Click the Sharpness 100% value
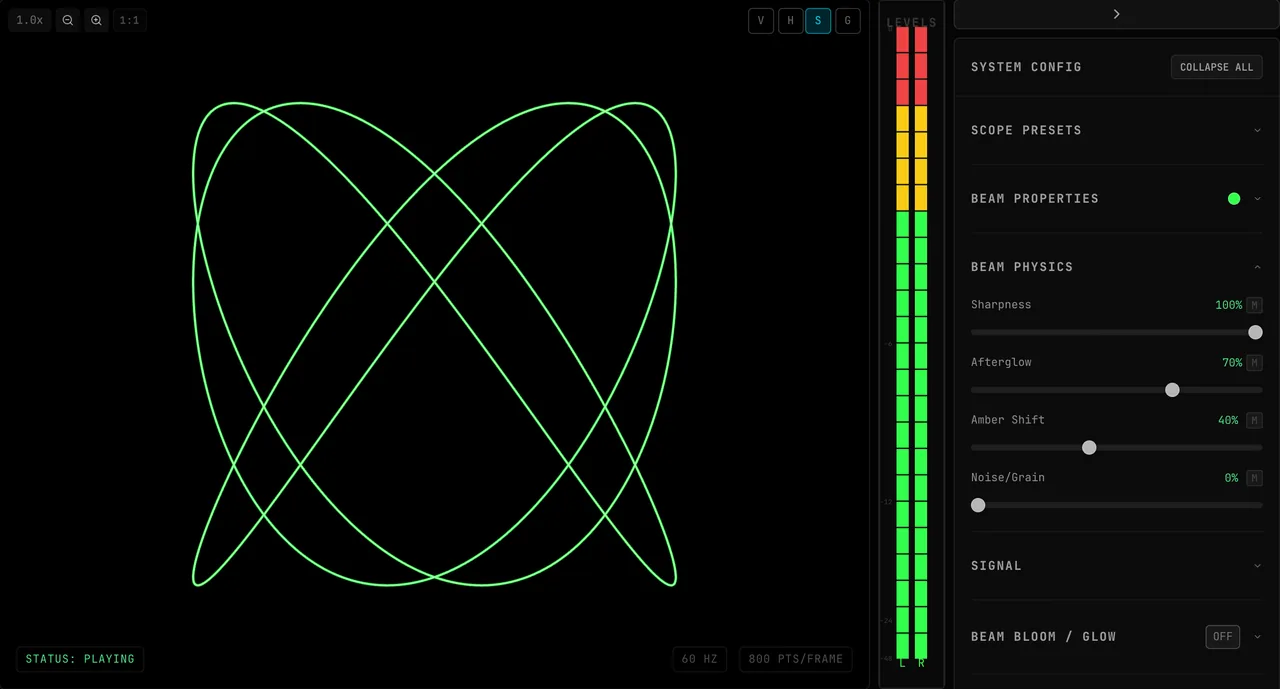 [x=1228, y=305]
